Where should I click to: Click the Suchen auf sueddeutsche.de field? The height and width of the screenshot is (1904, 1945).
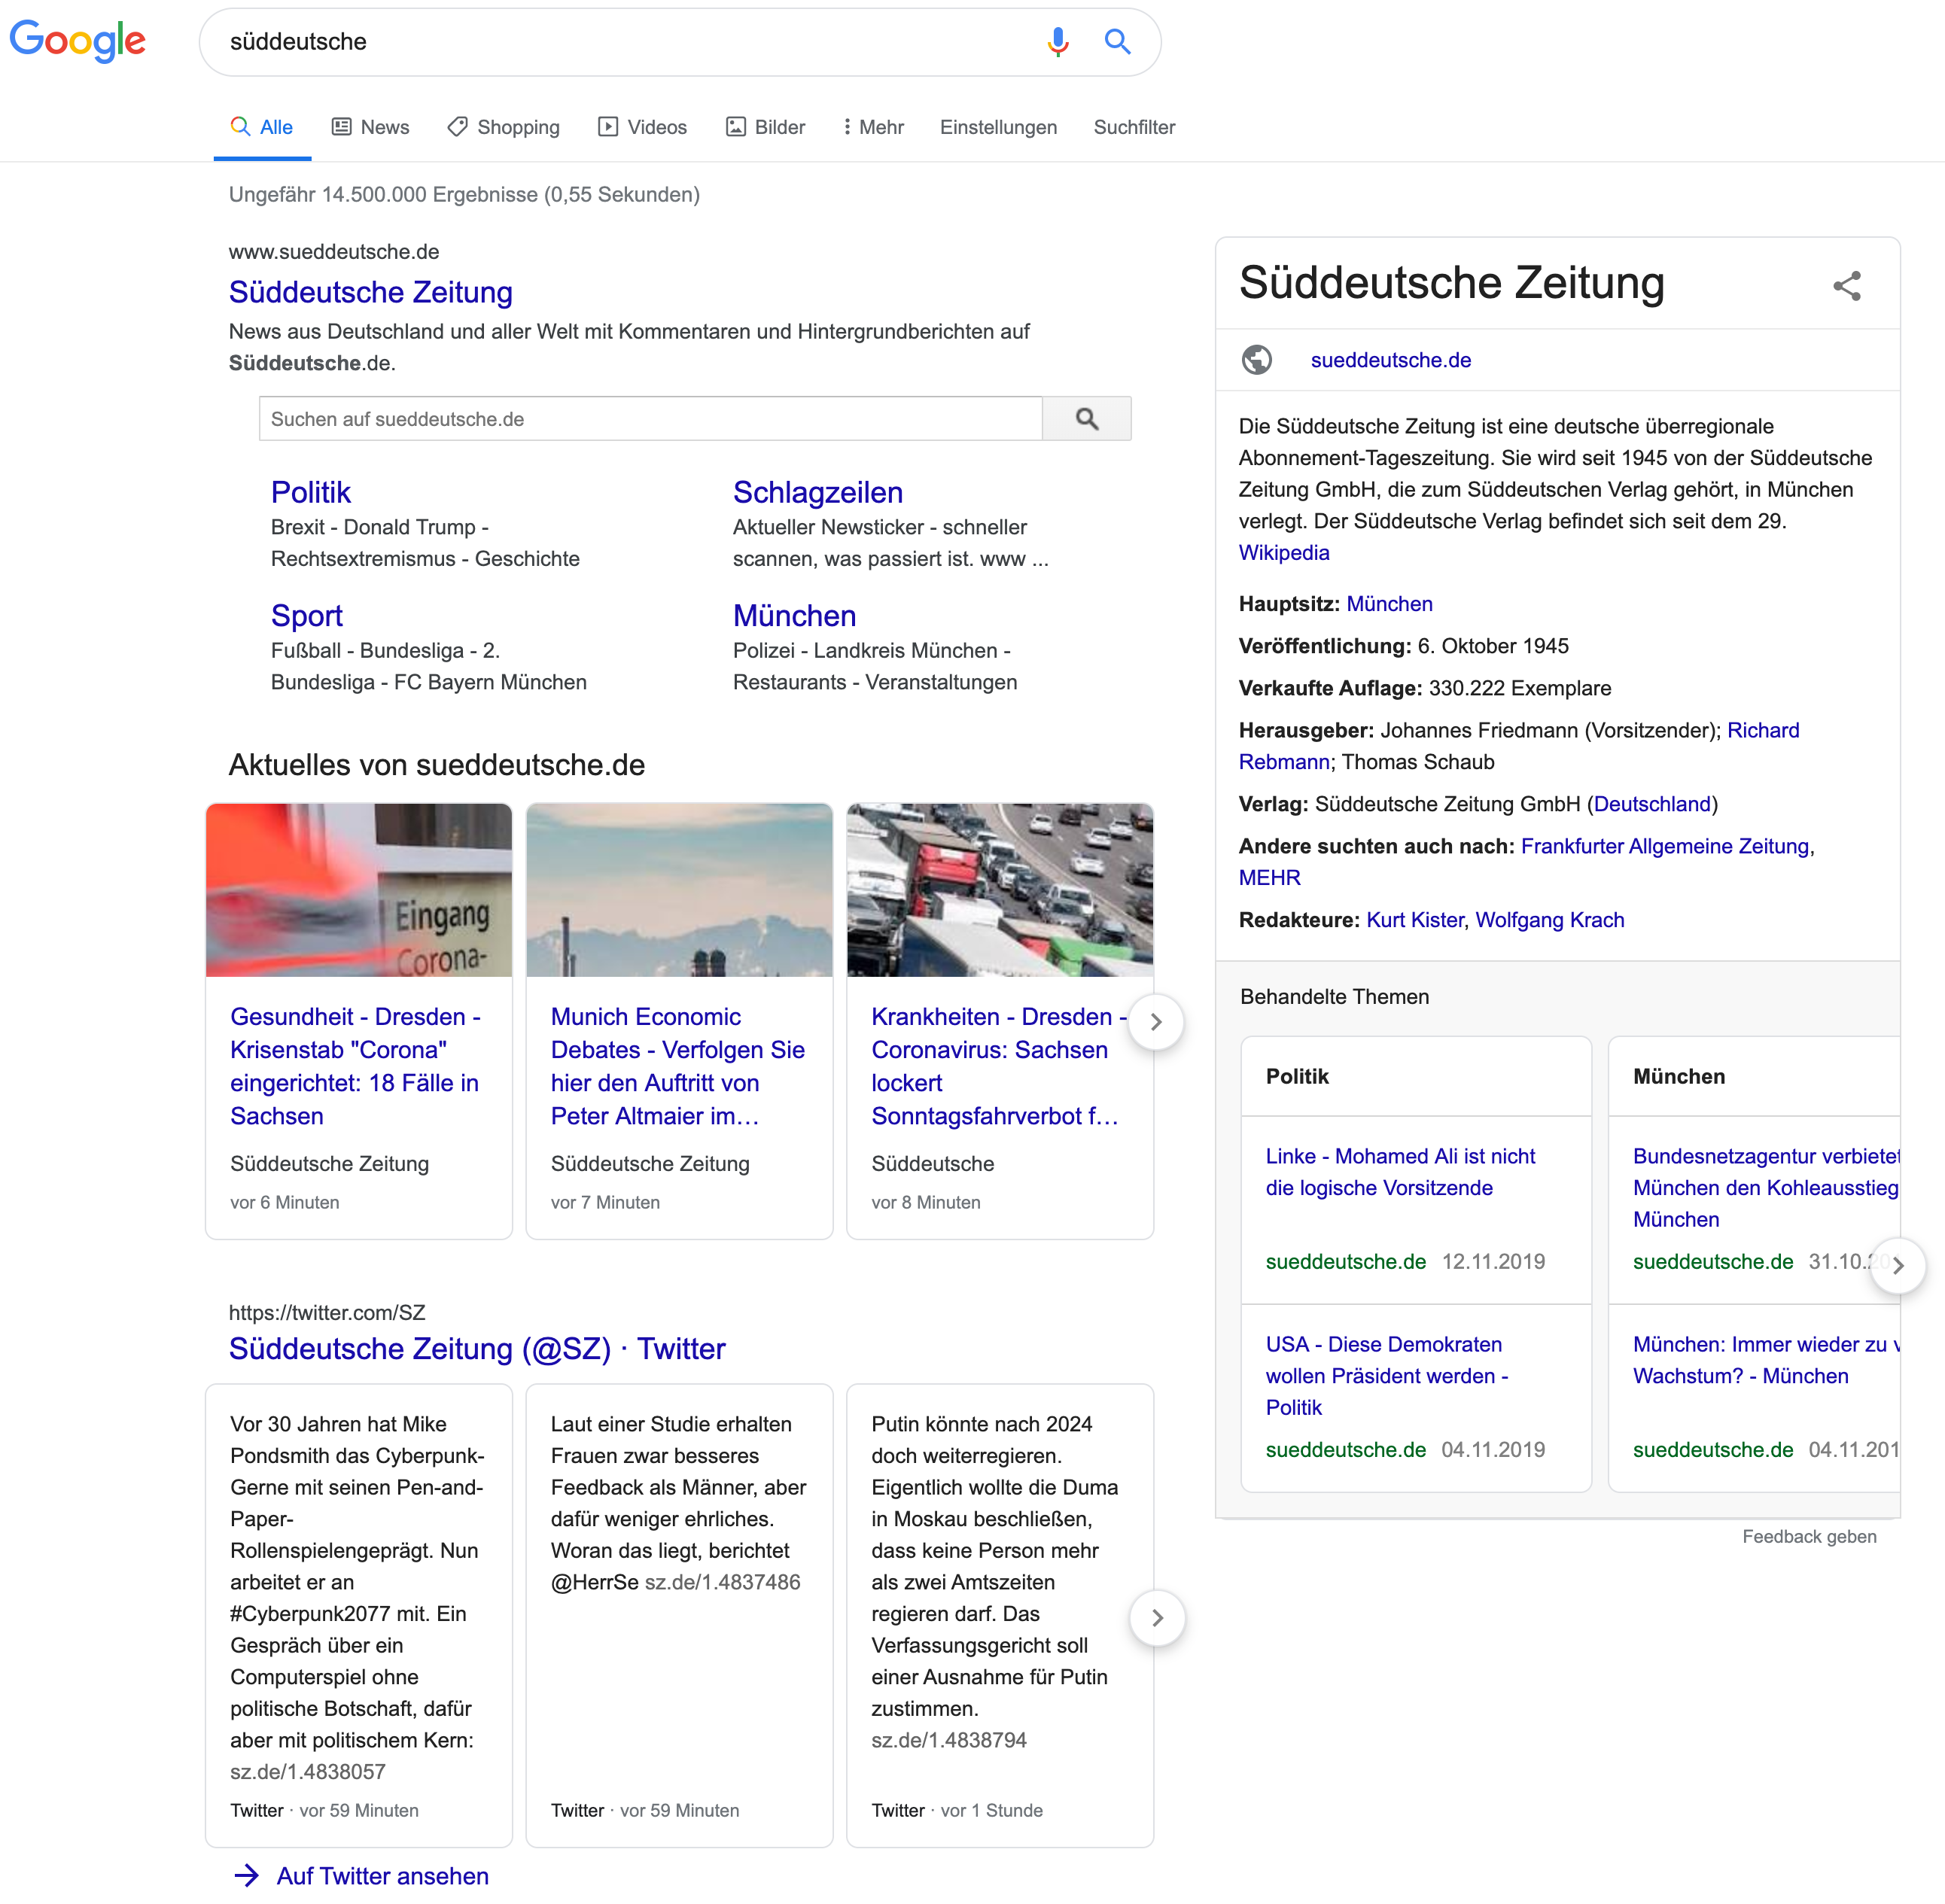(x=650, y=418)
